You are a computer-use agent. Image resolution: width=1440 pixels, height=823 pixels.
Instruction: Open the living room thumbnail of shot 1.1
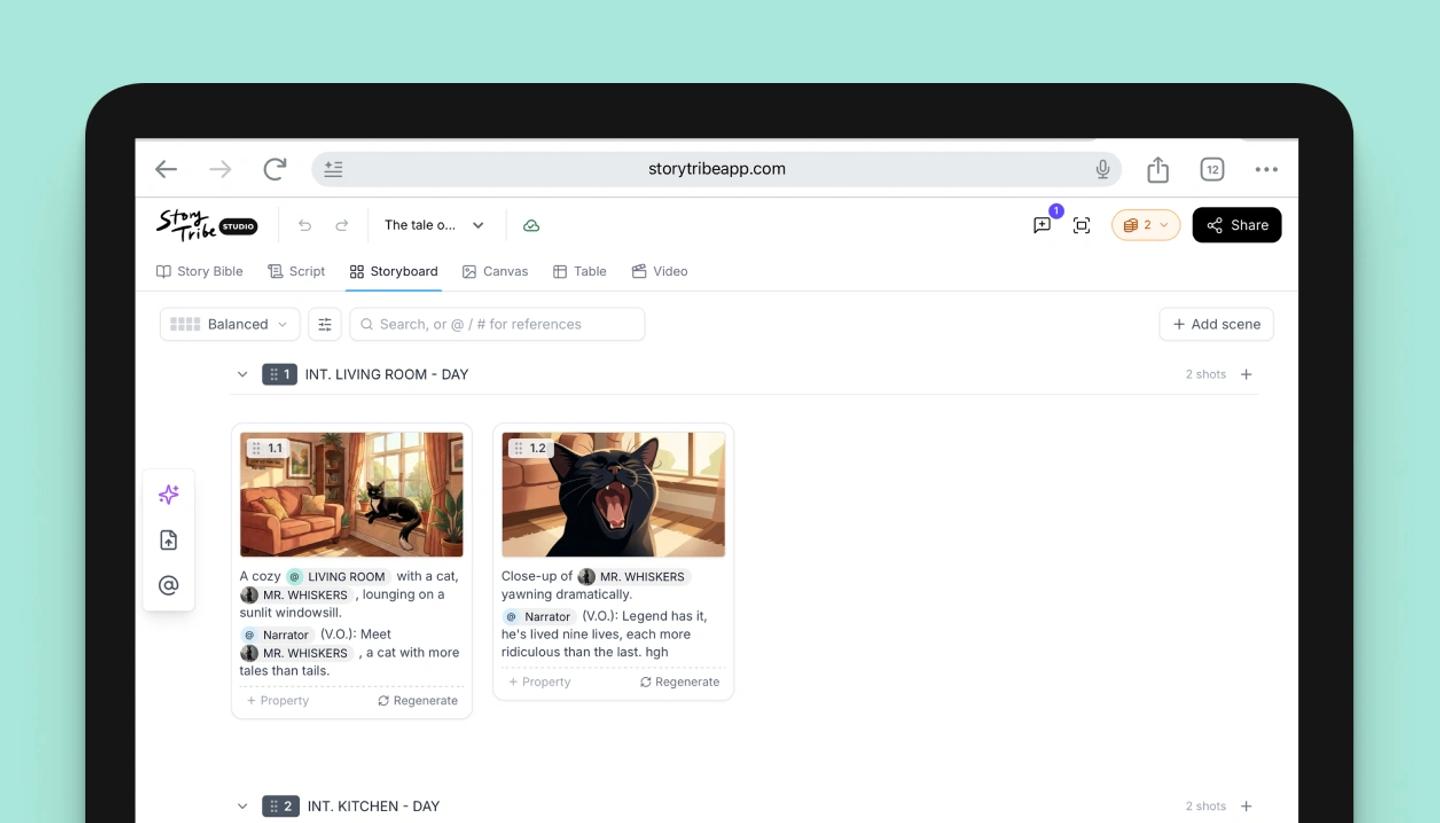tap(351, 494)
